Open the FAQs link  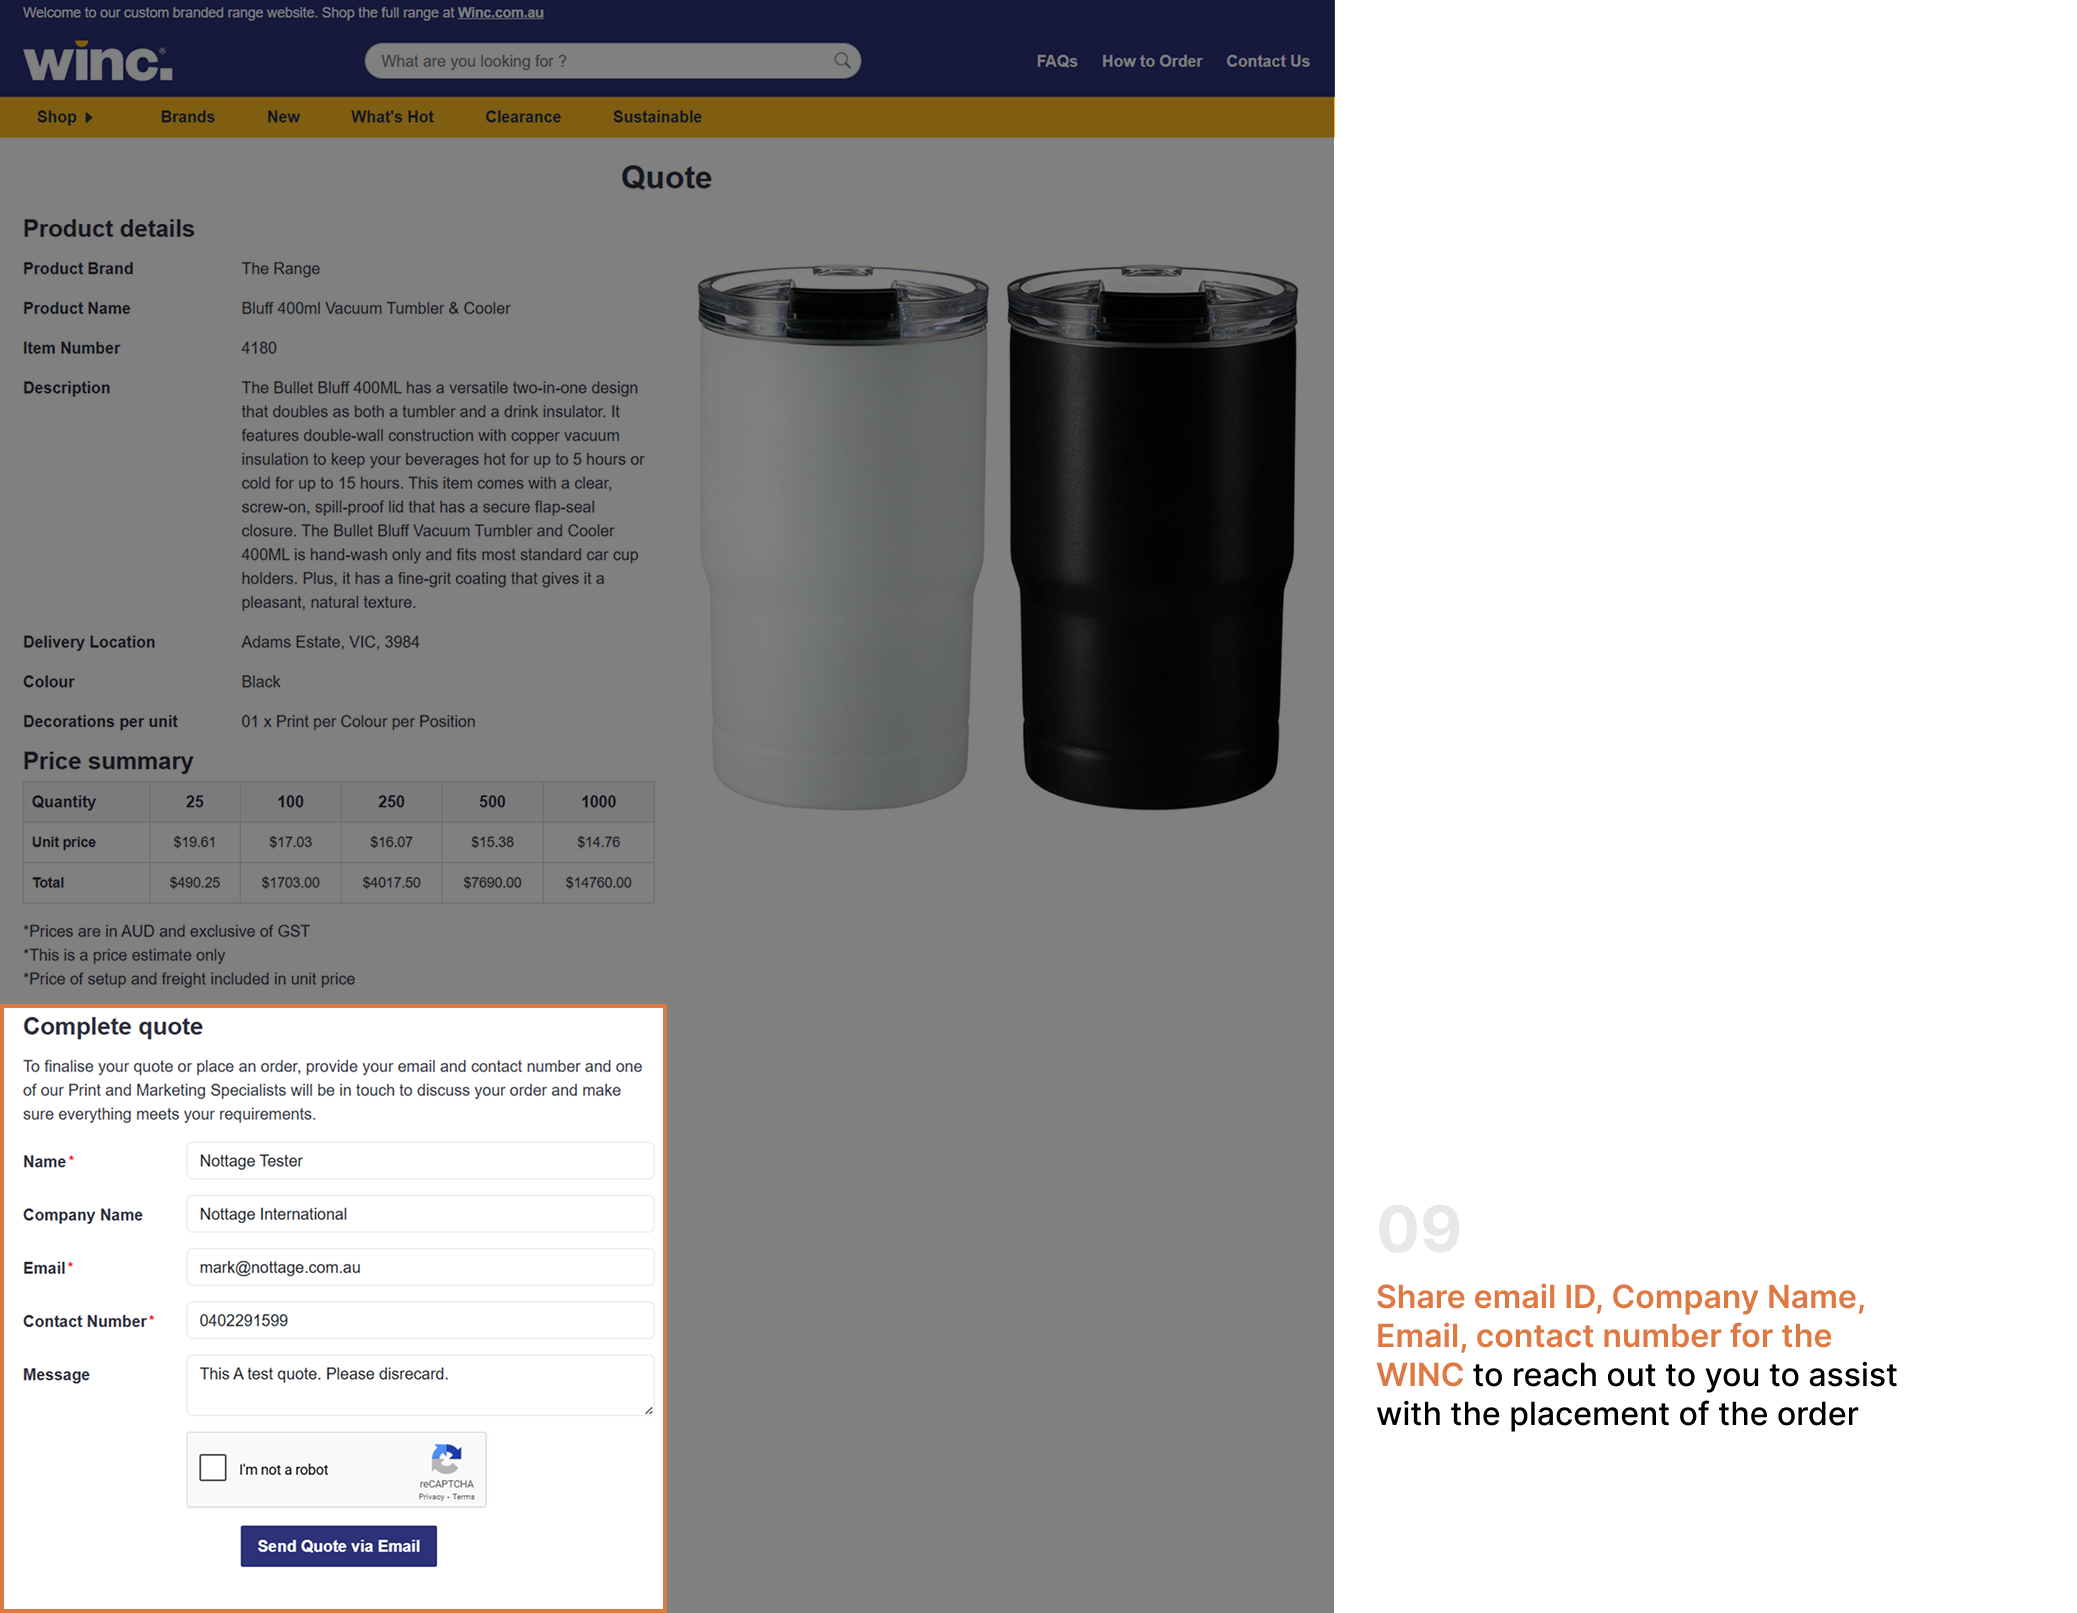pyautogui.click(x=1056, y=61)
